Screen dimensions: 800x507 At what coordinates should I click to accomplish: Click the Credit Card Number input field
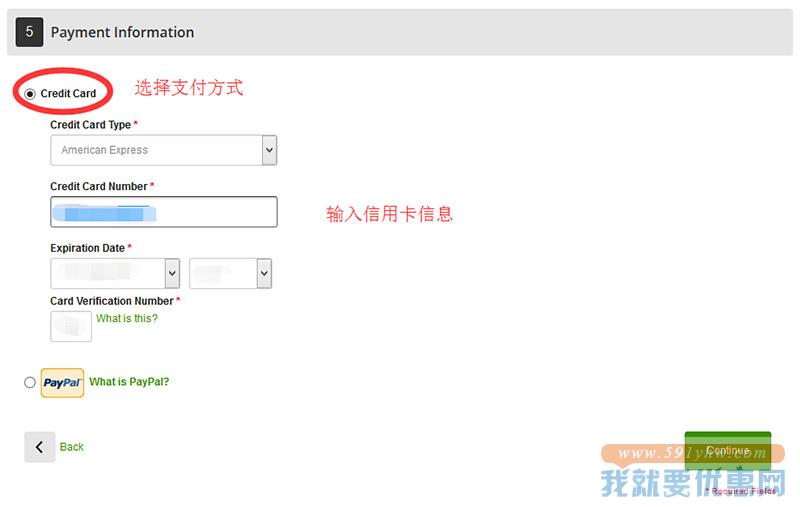tap(164, 212)
